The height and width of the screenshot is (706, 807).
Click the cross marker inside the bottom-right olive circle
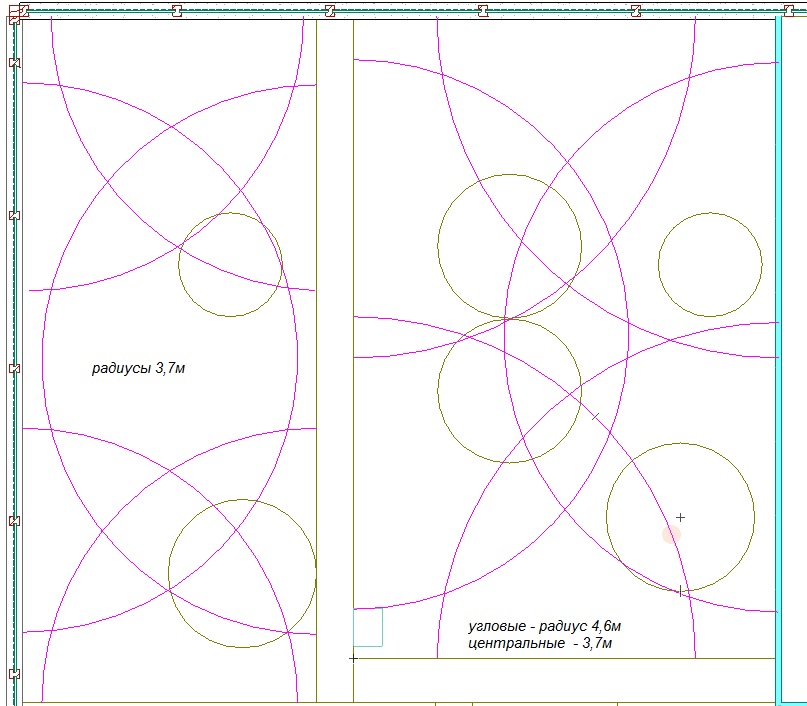click(680, 517)
